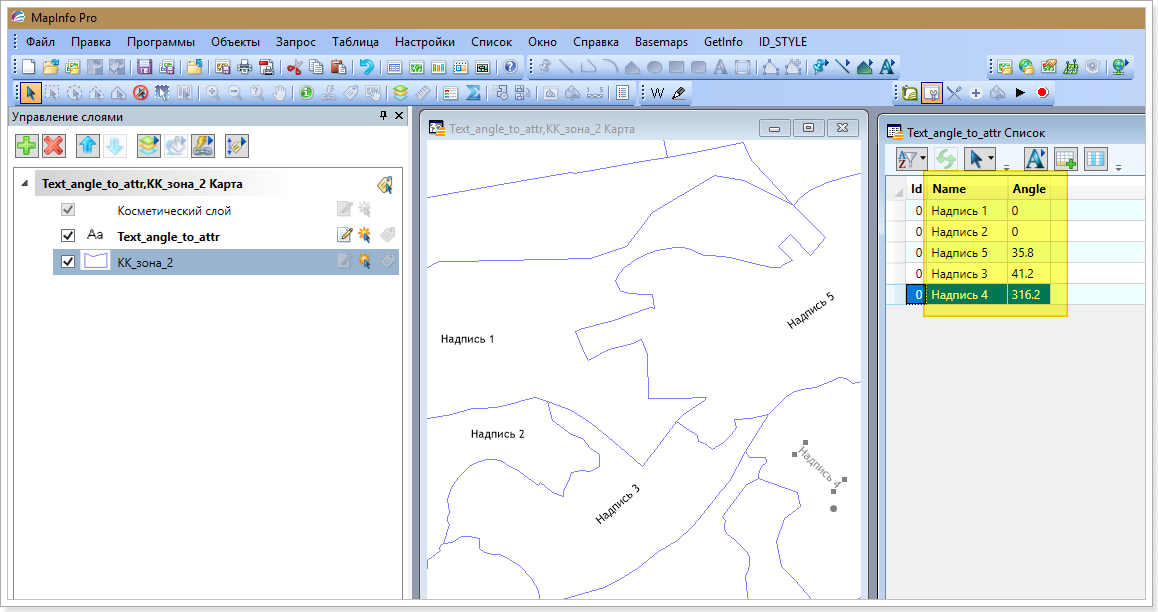The image size is (1158, 612).
Task: Open the sort/filter dropdown in Список window
Action: point(922,159)
